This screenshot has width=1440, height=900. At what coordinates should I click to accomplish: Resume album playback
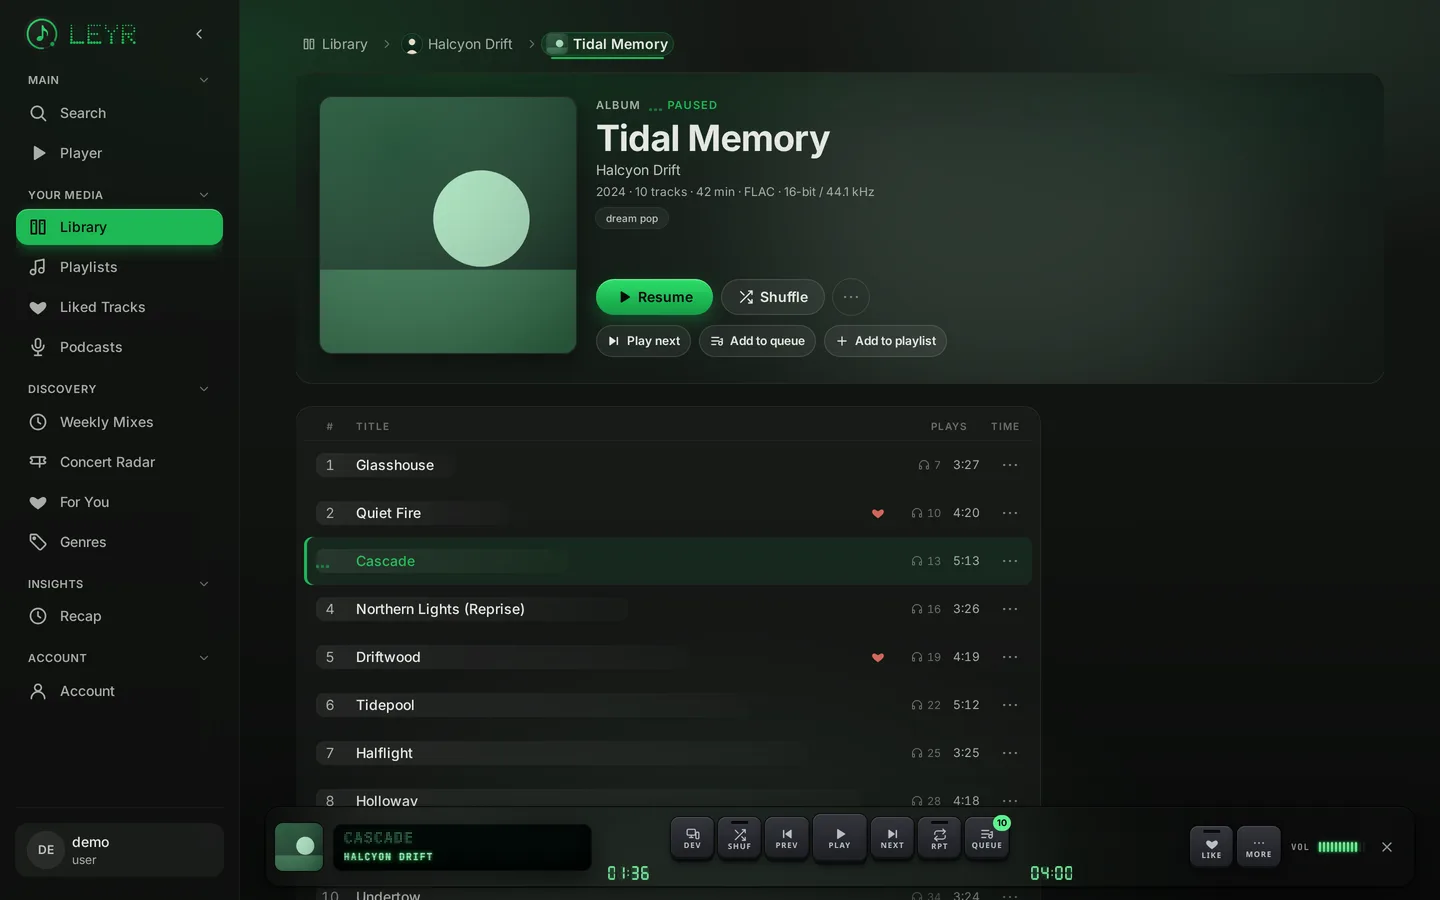[x=654, y=297]
